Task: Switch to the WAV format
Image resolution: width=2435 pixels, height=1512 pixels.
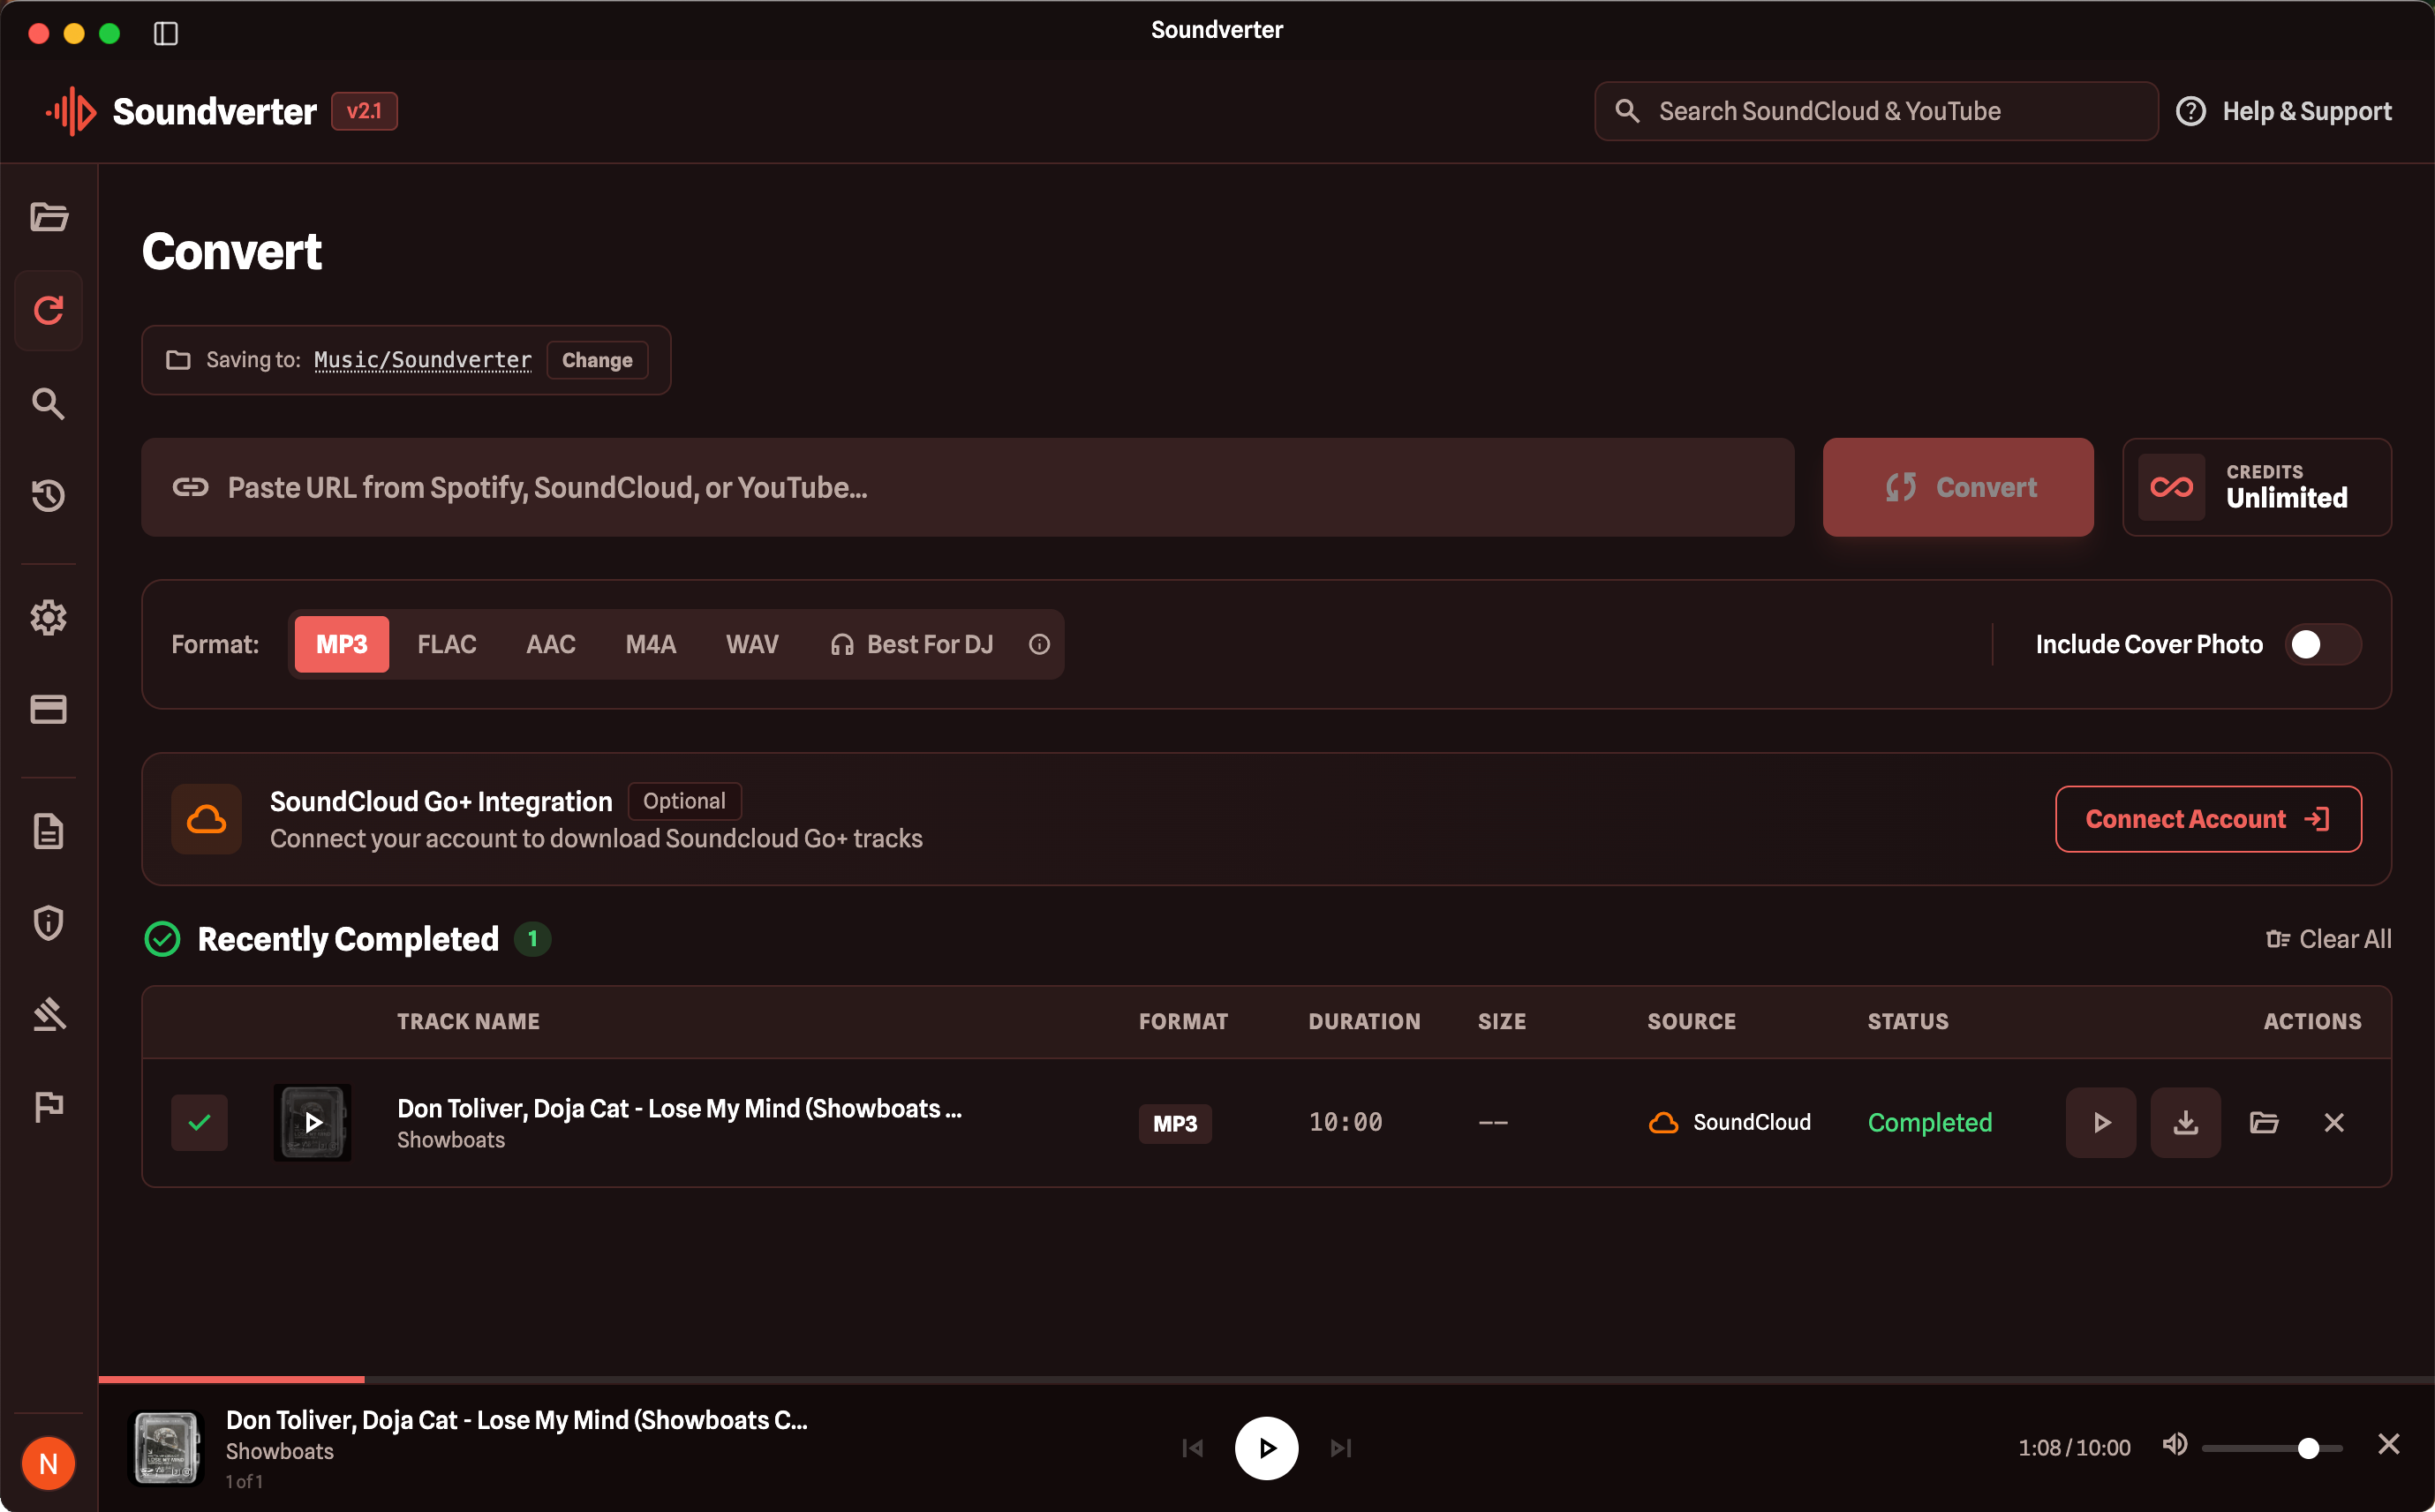Action: click(752, 644)
